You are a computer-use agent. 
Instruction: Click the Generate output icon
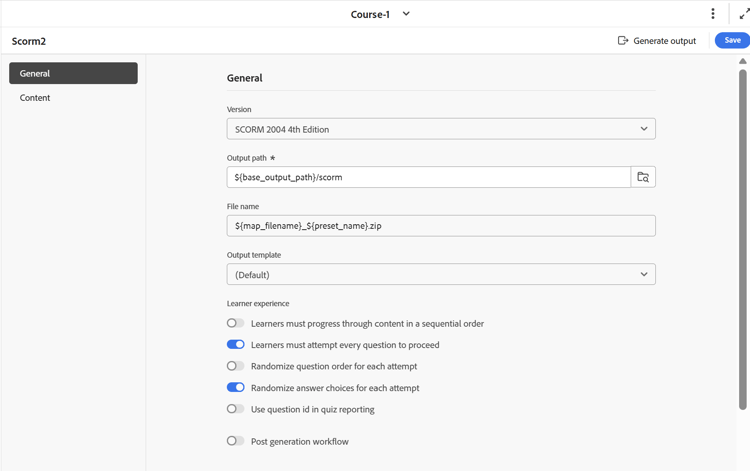(623, 41)
